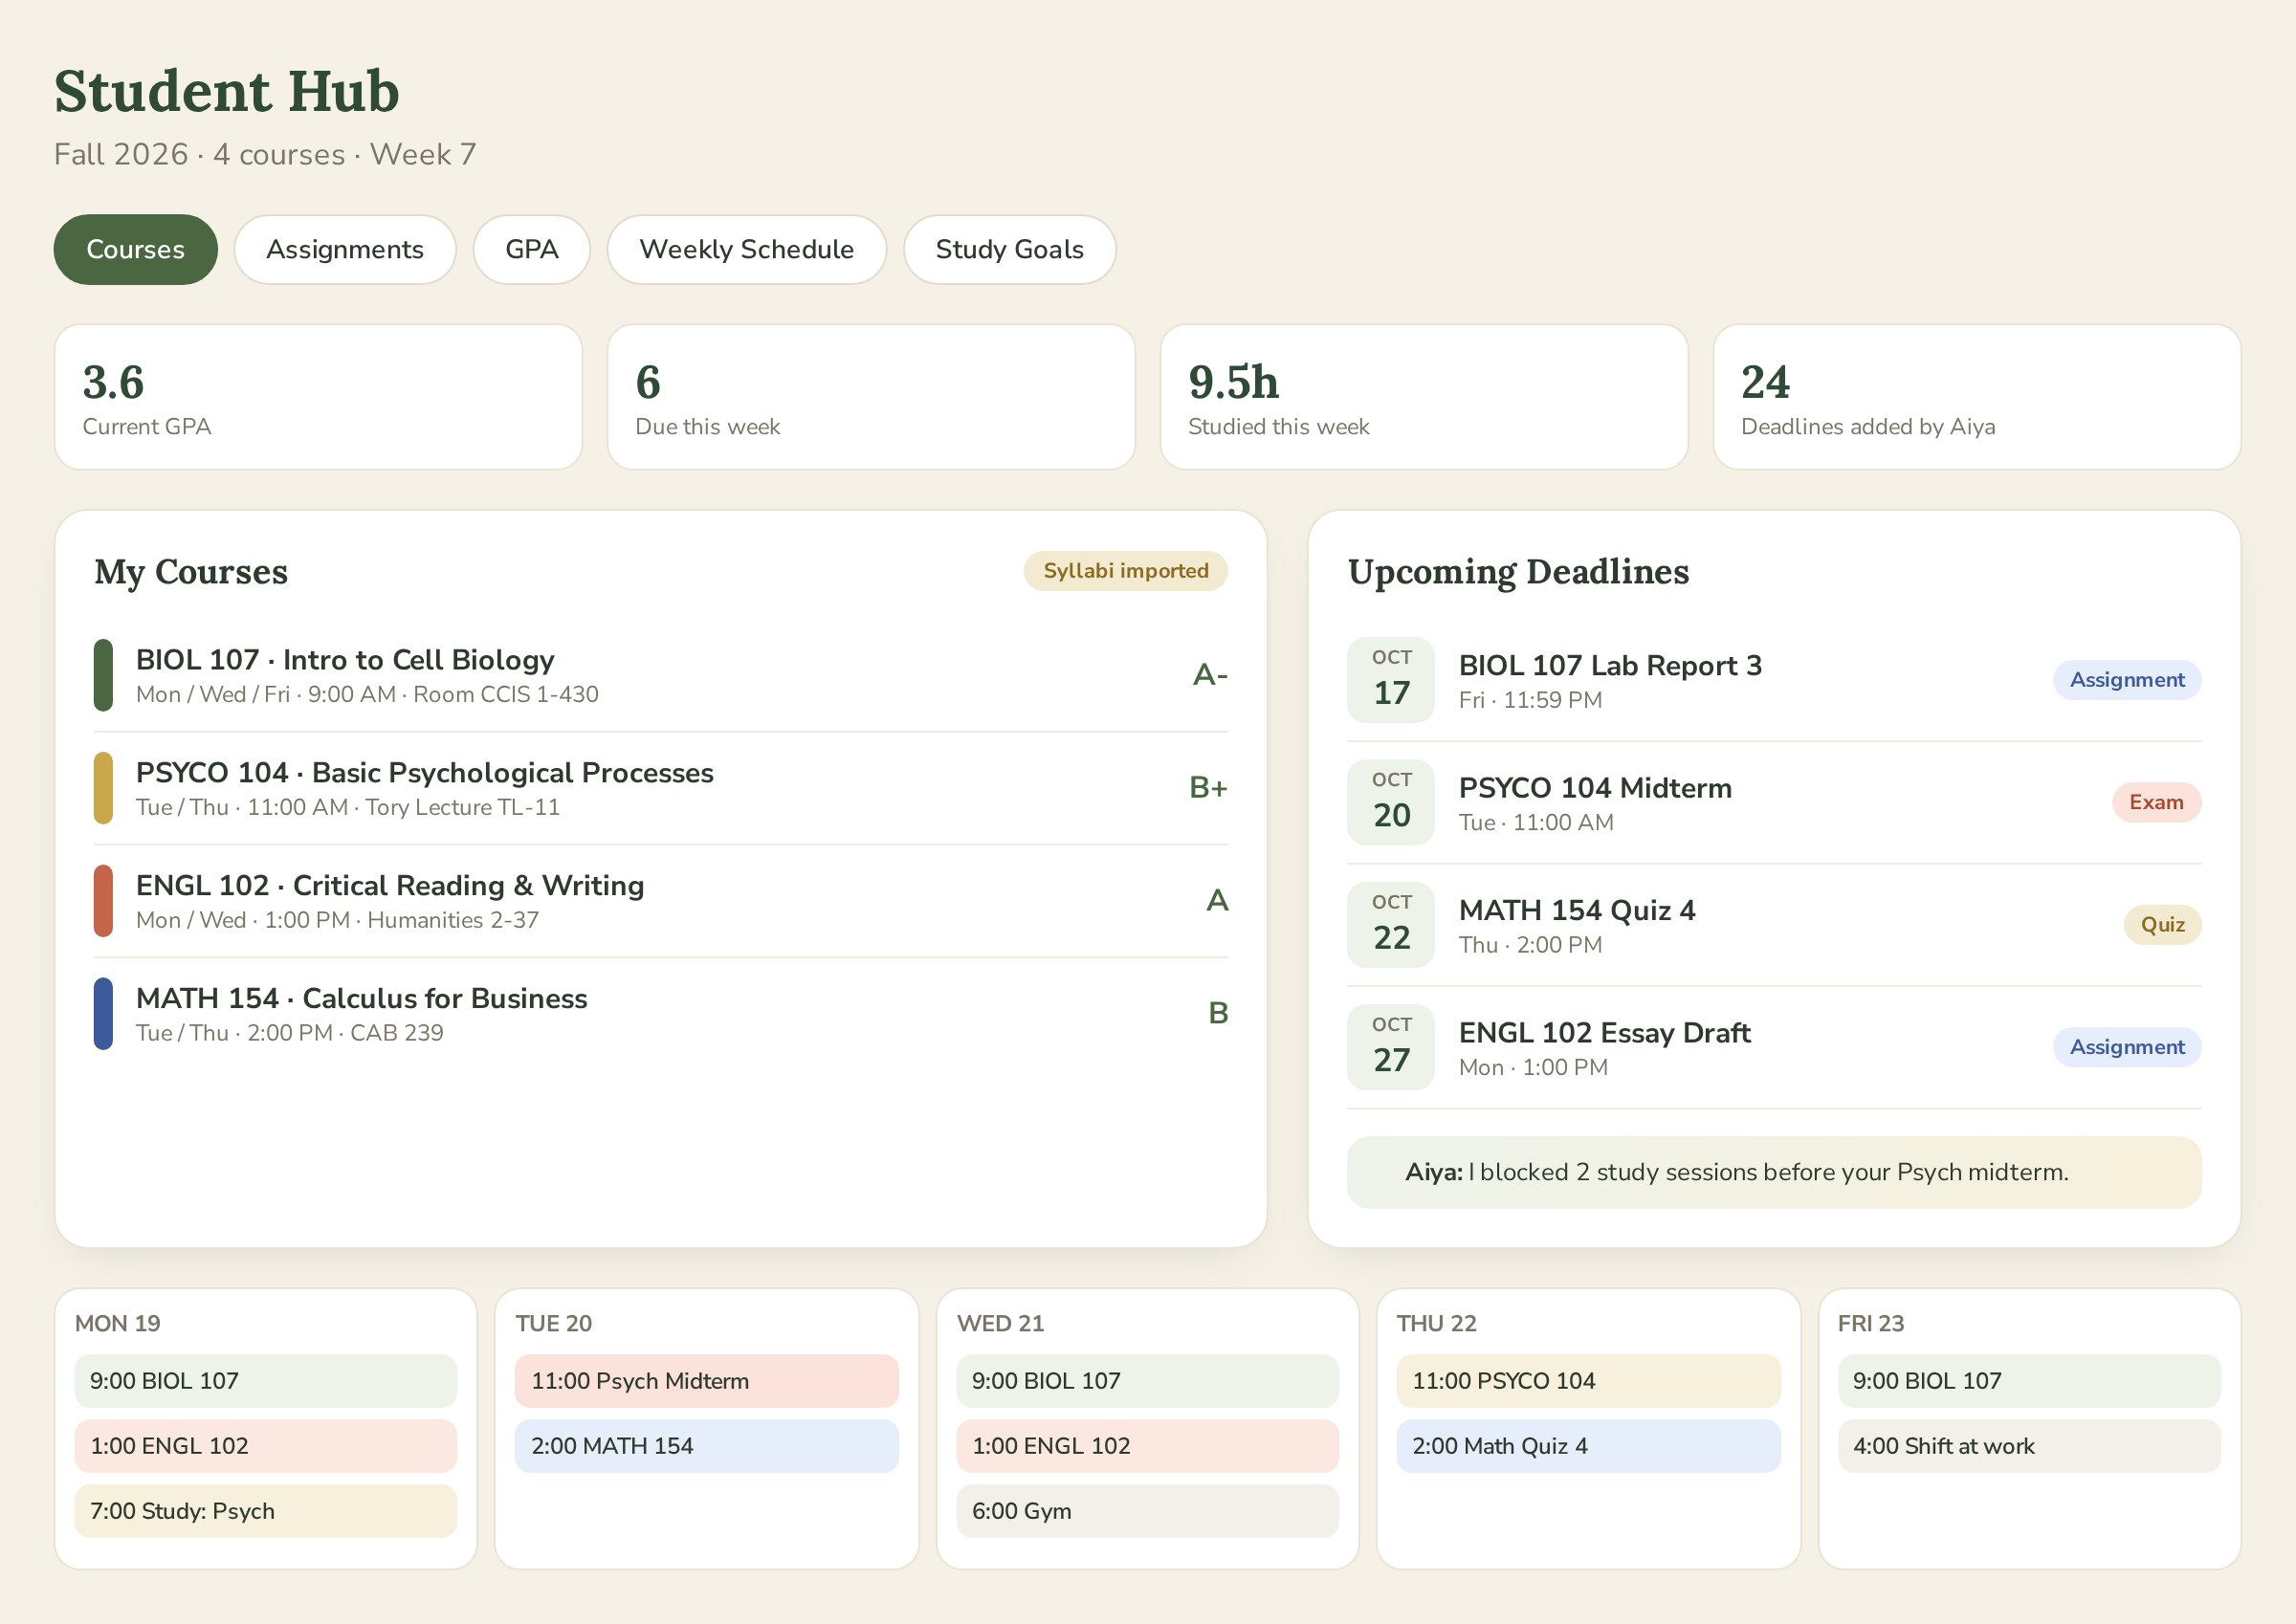This screenshot has width=2296, height=1624.
Task: Click the Quiz tag on MATH 154 Quiz 4
Action: tap(2162, 925)
